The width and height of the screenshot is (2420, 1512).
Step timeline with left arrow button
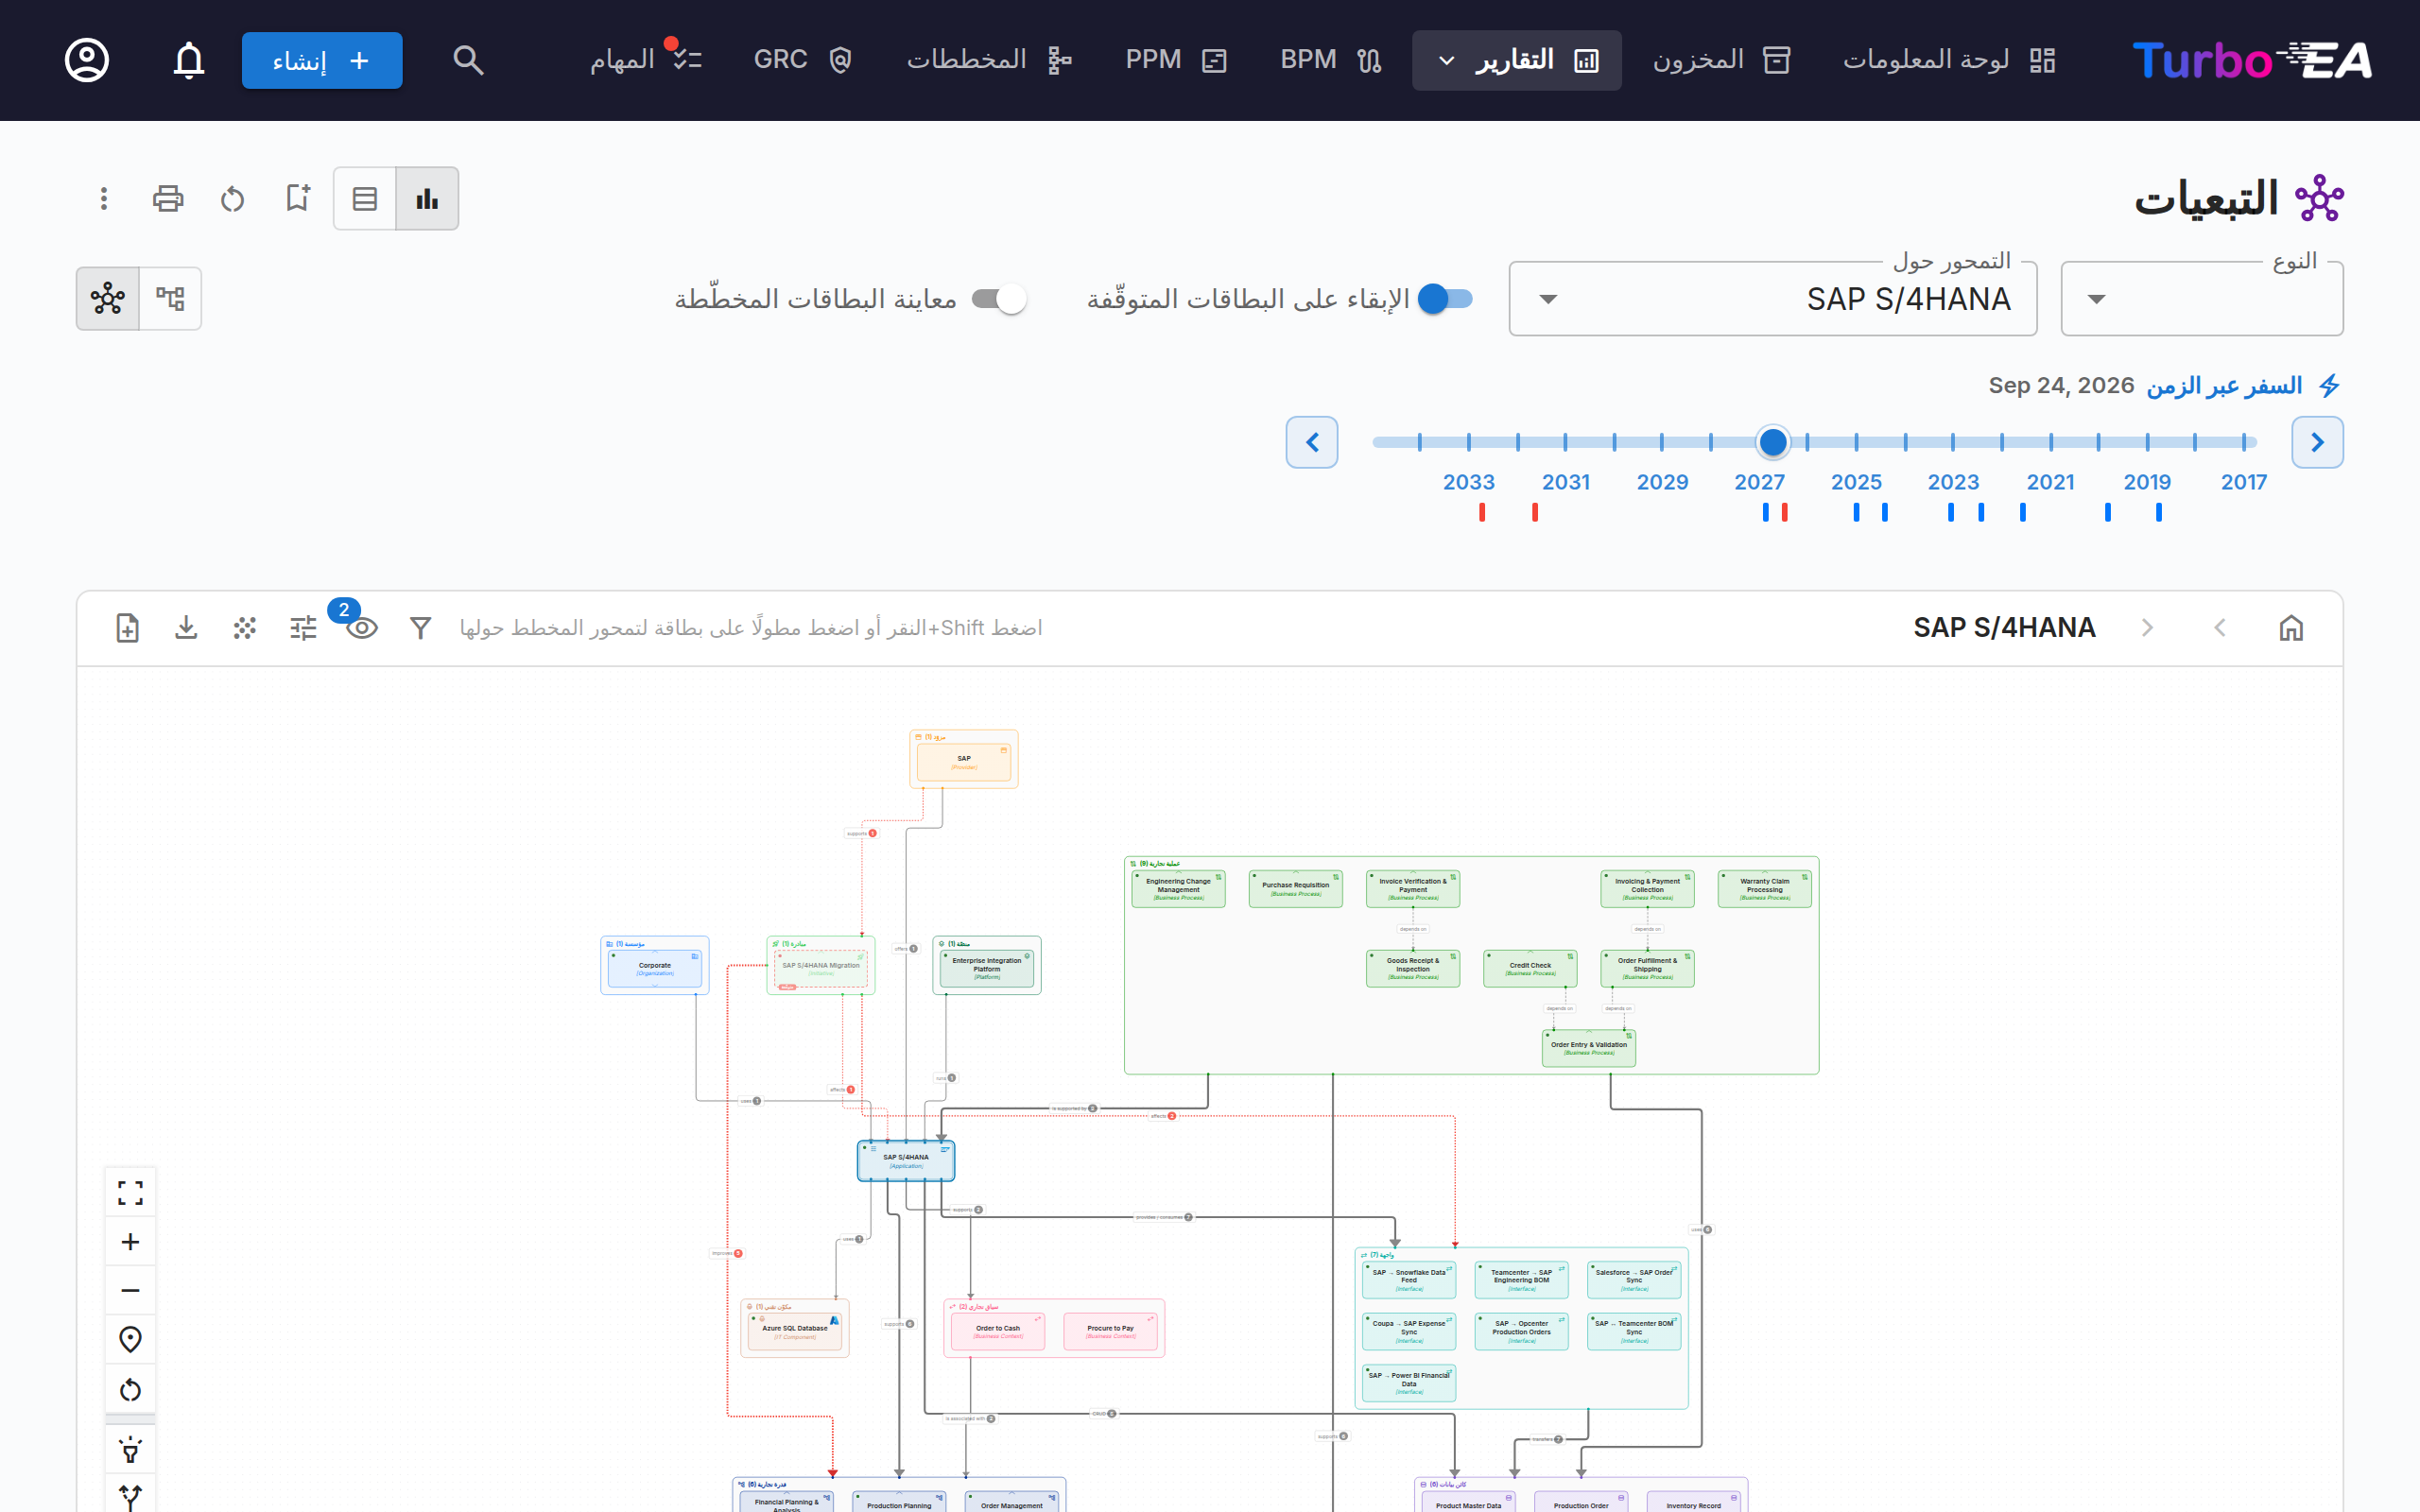pos(1312,442)
